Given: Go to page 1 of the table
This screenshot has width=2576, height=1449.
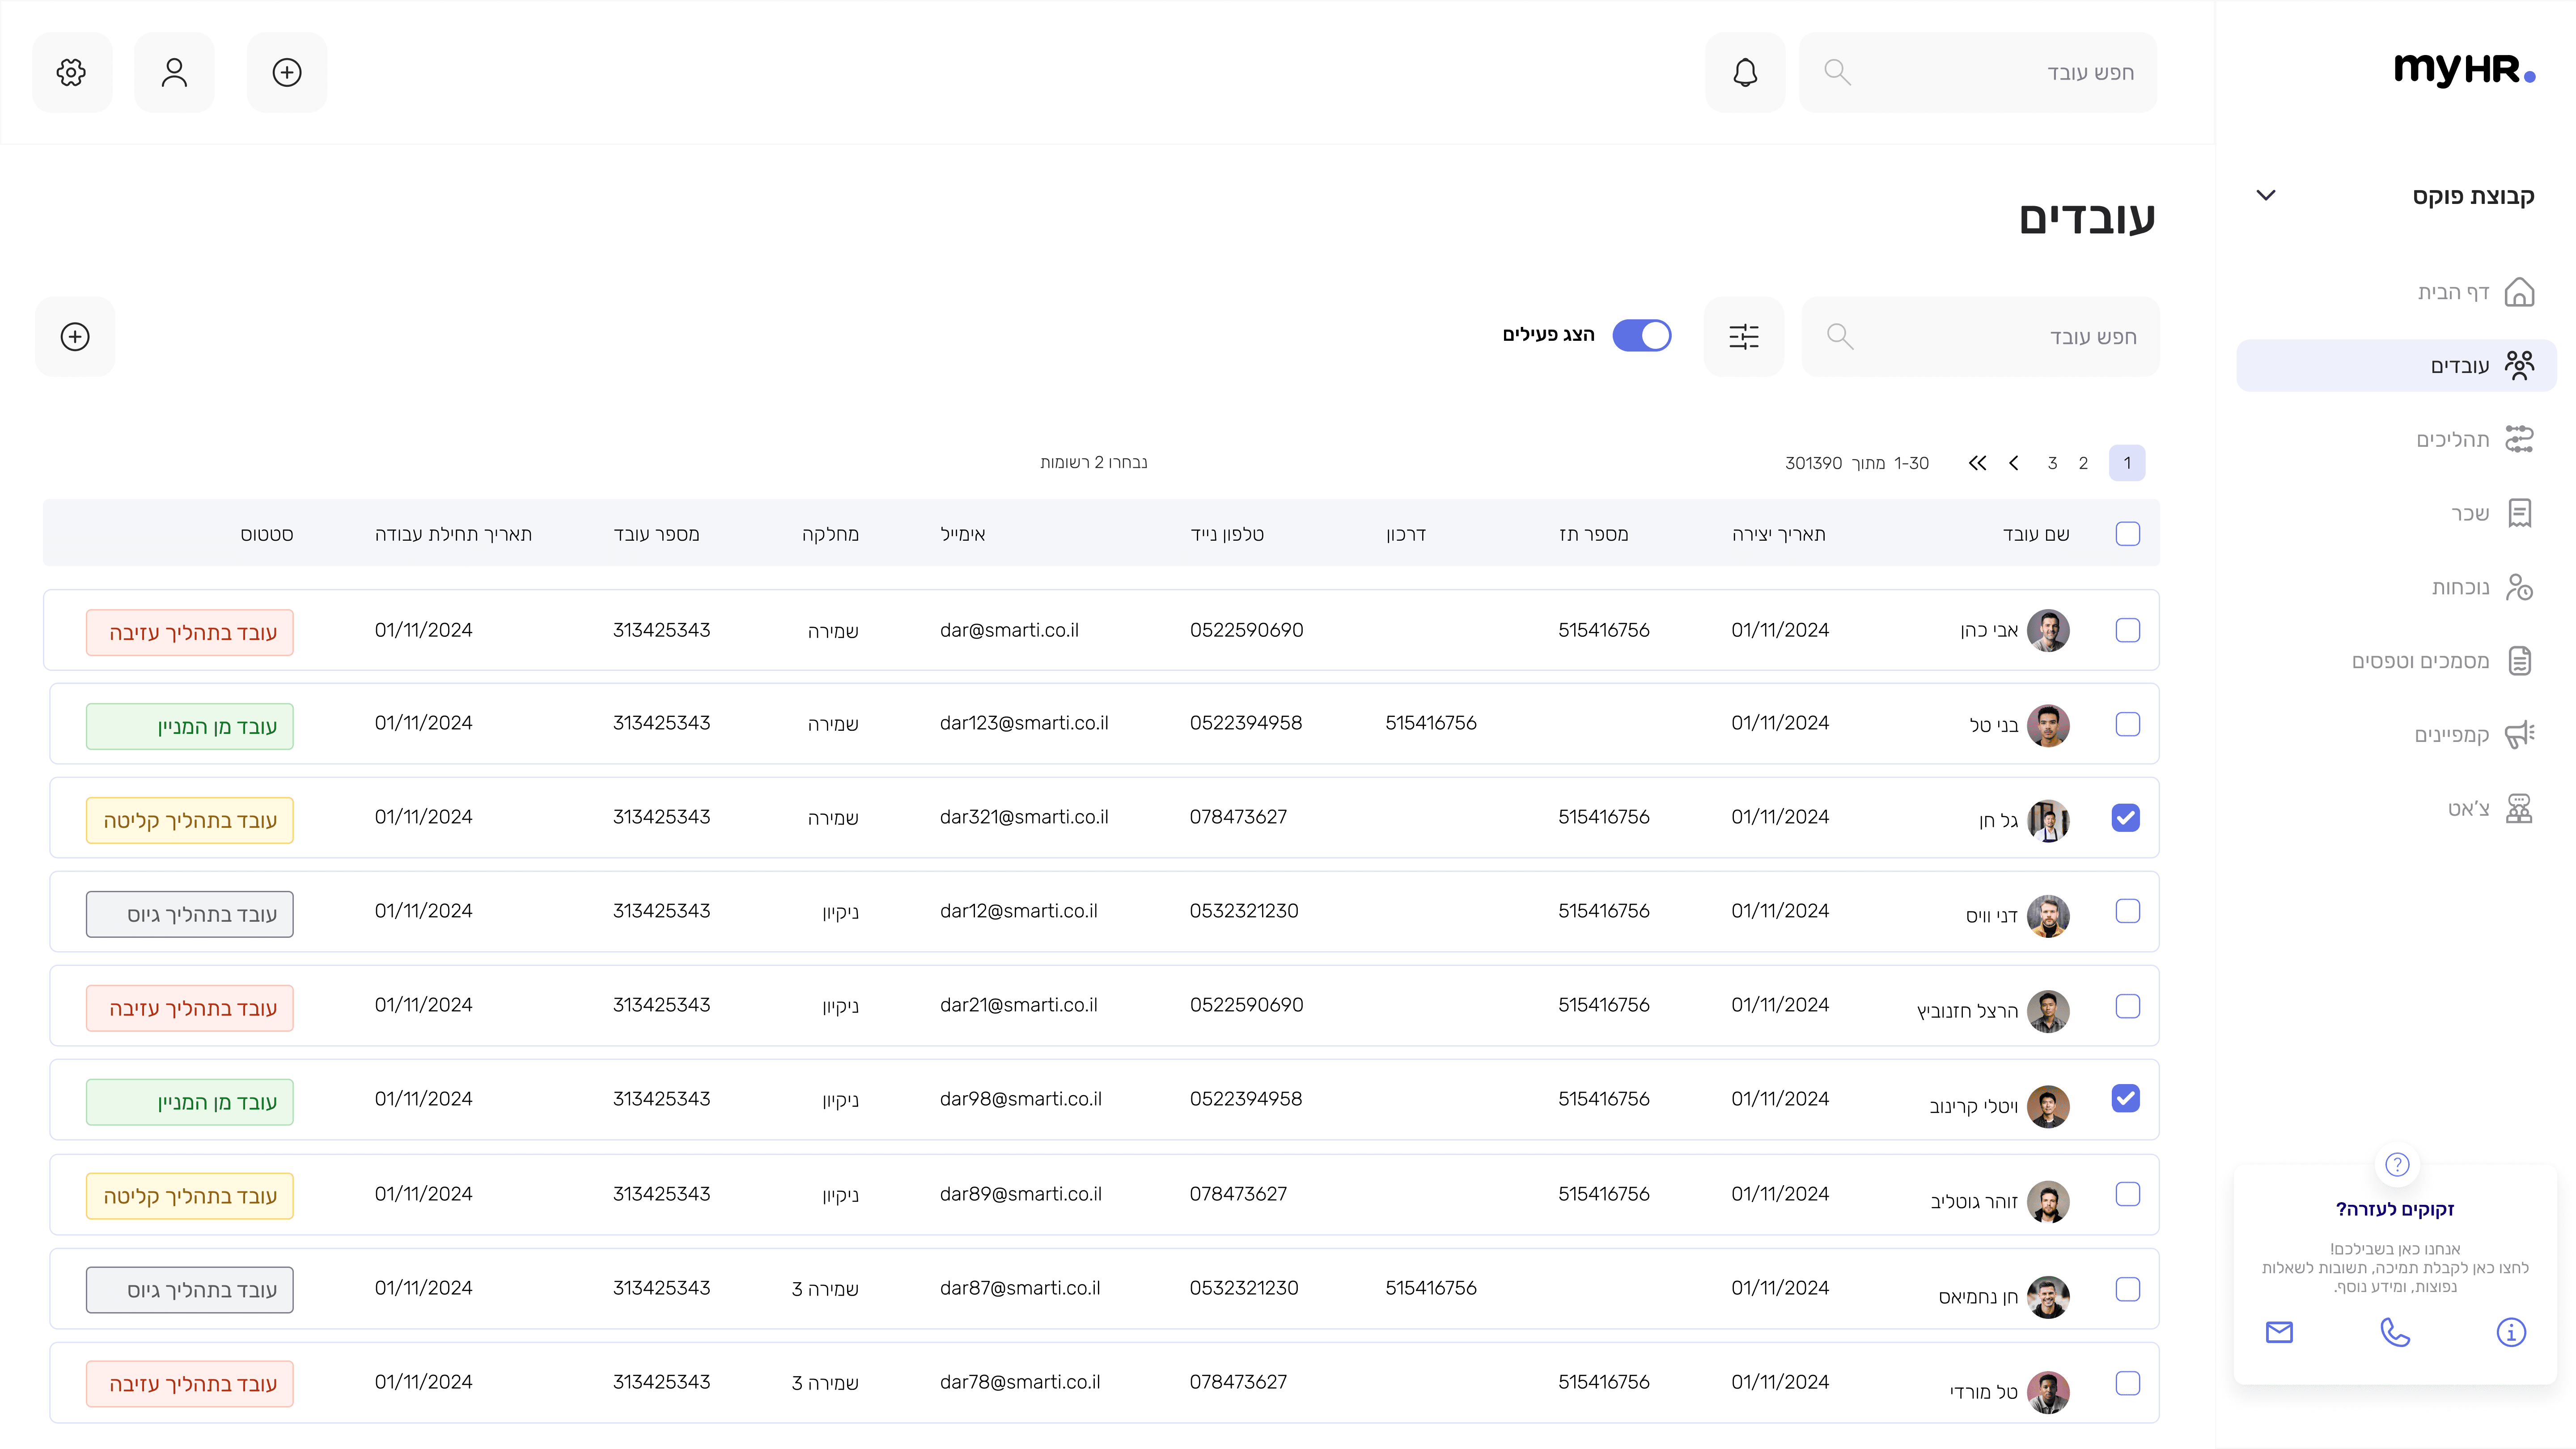Looking at the screenshot, I should tap(2127, 463).
